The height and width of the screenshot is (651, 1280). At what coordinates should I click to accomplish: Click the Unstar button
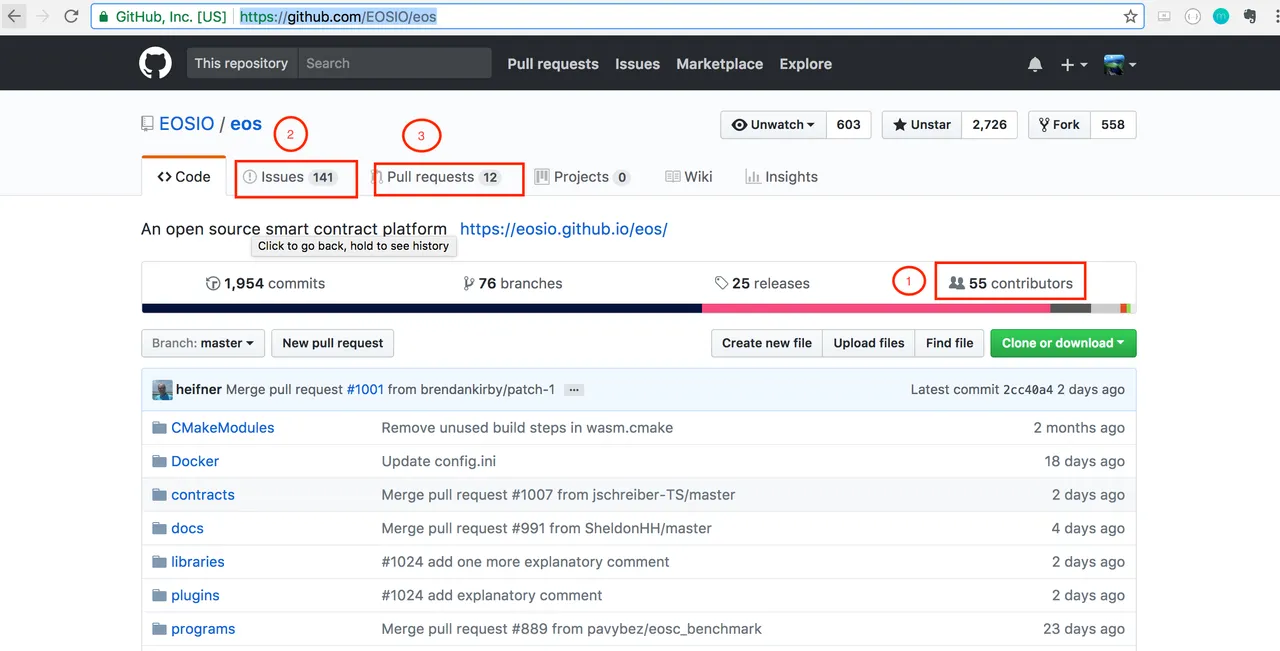point(922,125)
